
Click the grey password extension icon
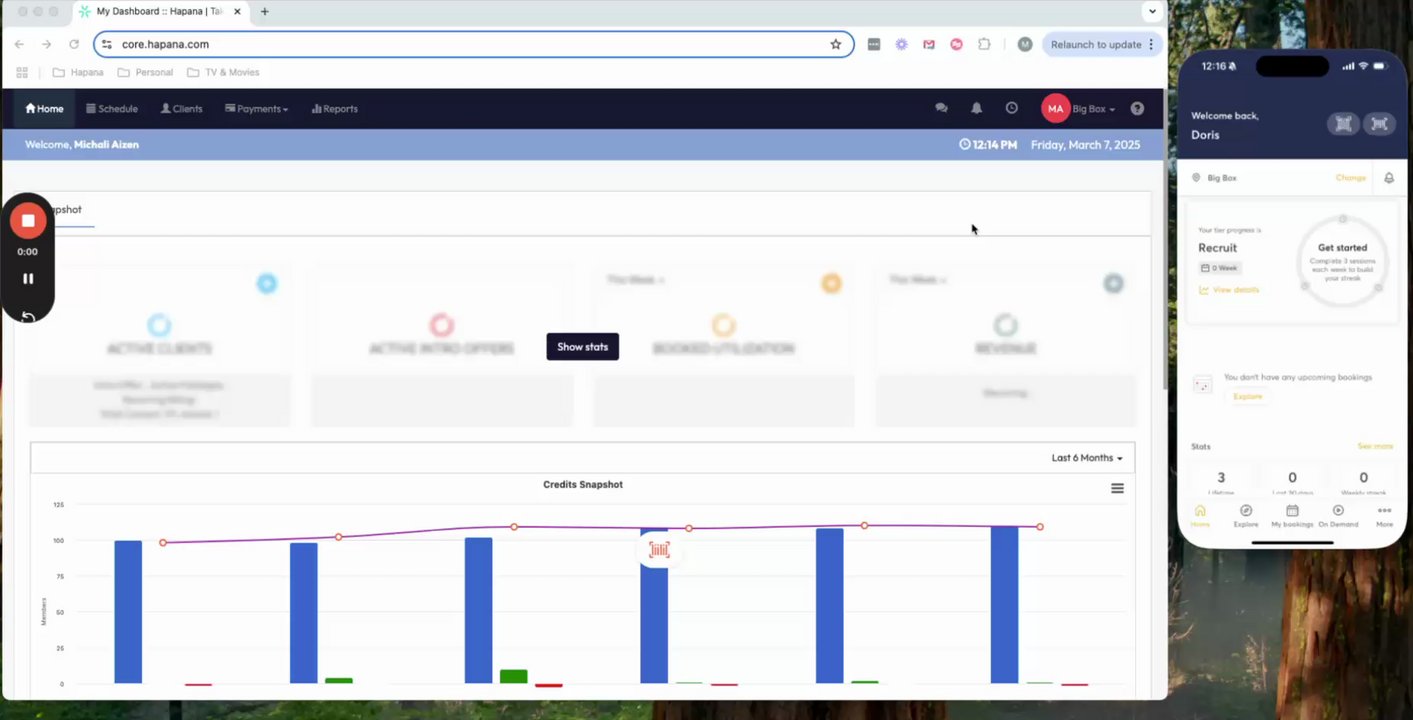tap(873, 44)
